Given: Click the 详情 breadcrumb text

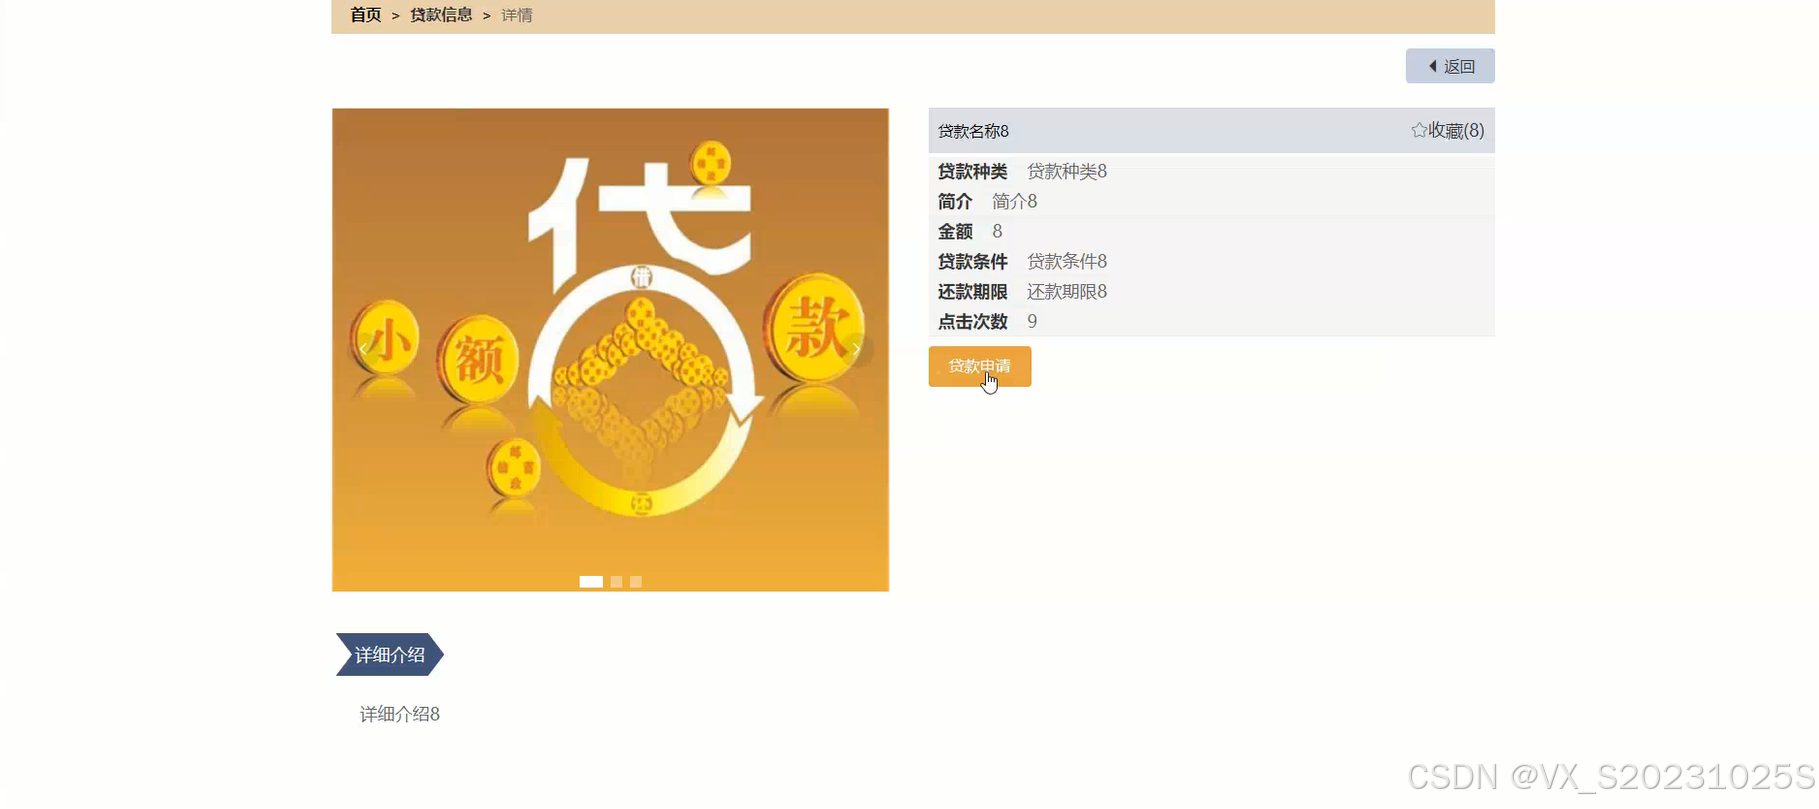Looking at the screenshot, I should [x=517, y=15].
